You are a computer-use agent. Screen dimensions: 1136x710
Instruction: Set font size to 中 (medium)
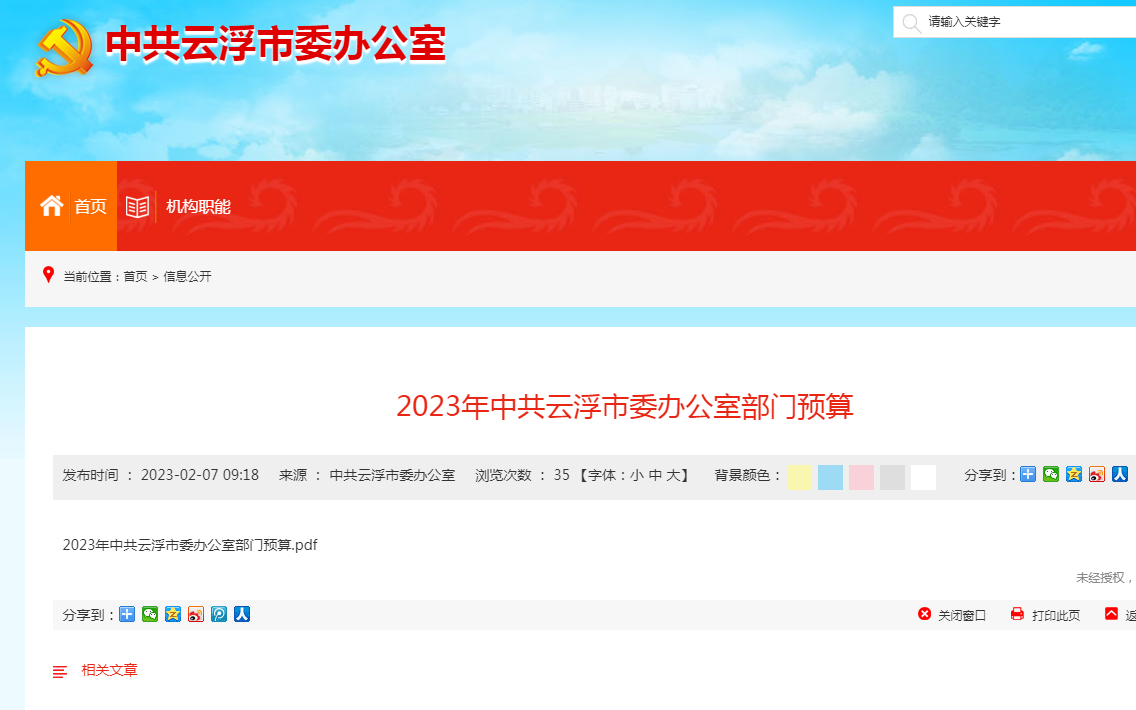655,476
